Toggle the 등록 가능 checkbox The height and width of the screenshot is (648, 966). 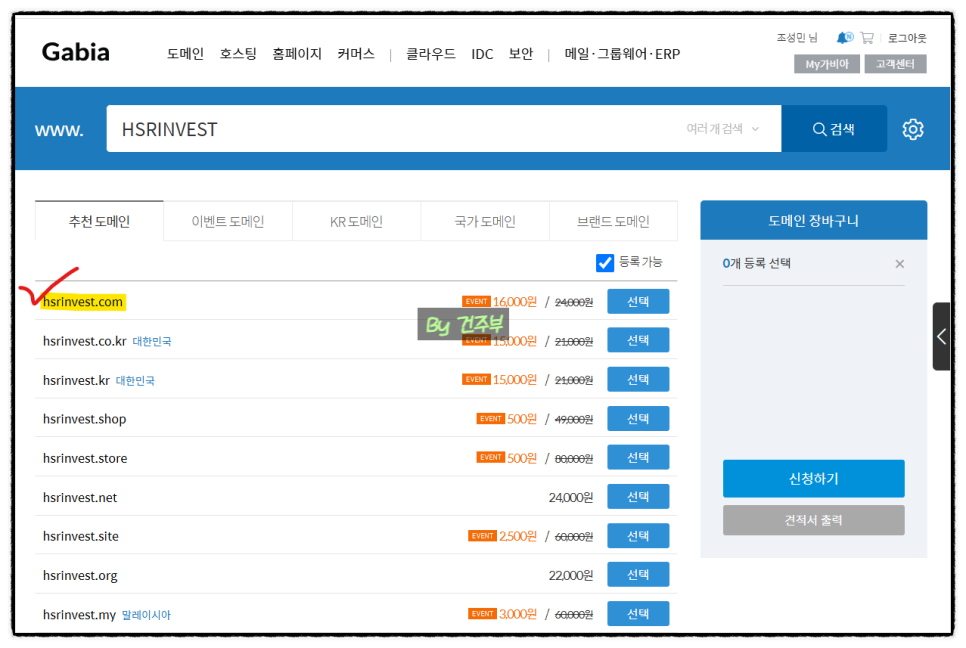coord(605,262)
